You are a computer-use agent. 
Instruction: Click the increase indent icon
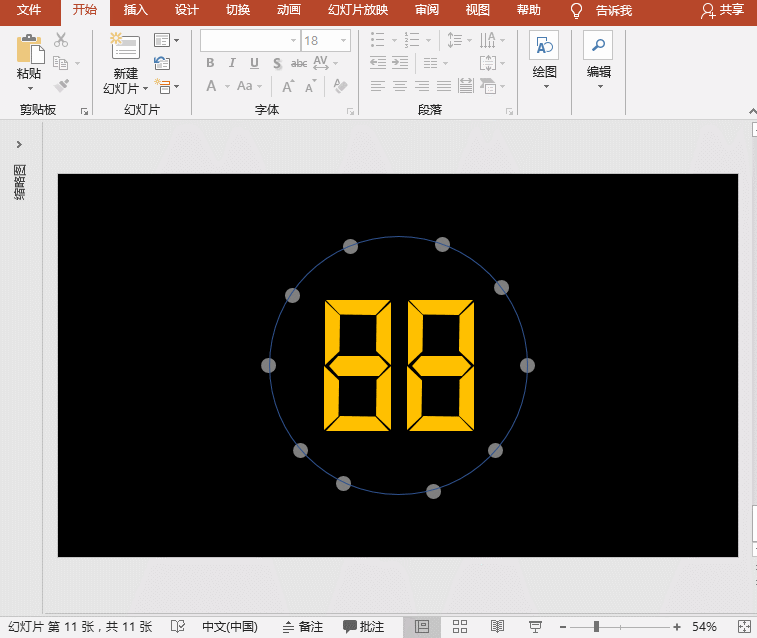click(400, 63)
